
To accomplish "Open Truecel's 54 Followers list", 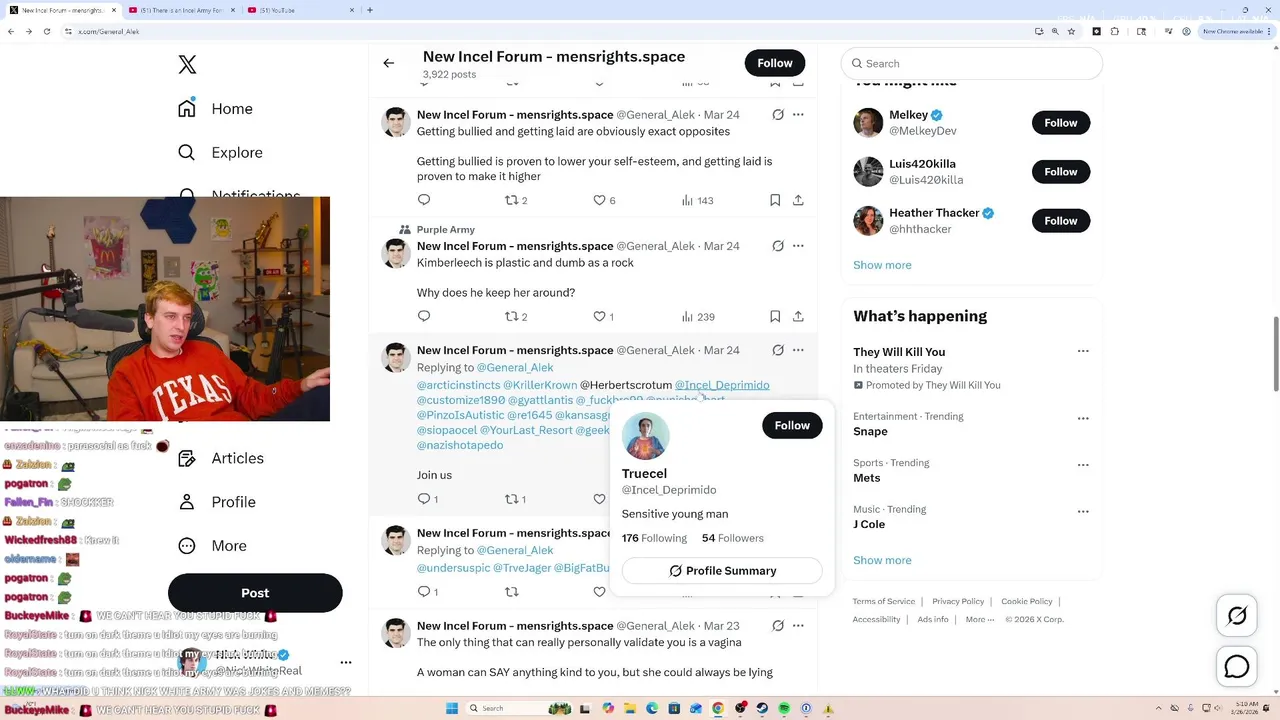I will point(733,538).
